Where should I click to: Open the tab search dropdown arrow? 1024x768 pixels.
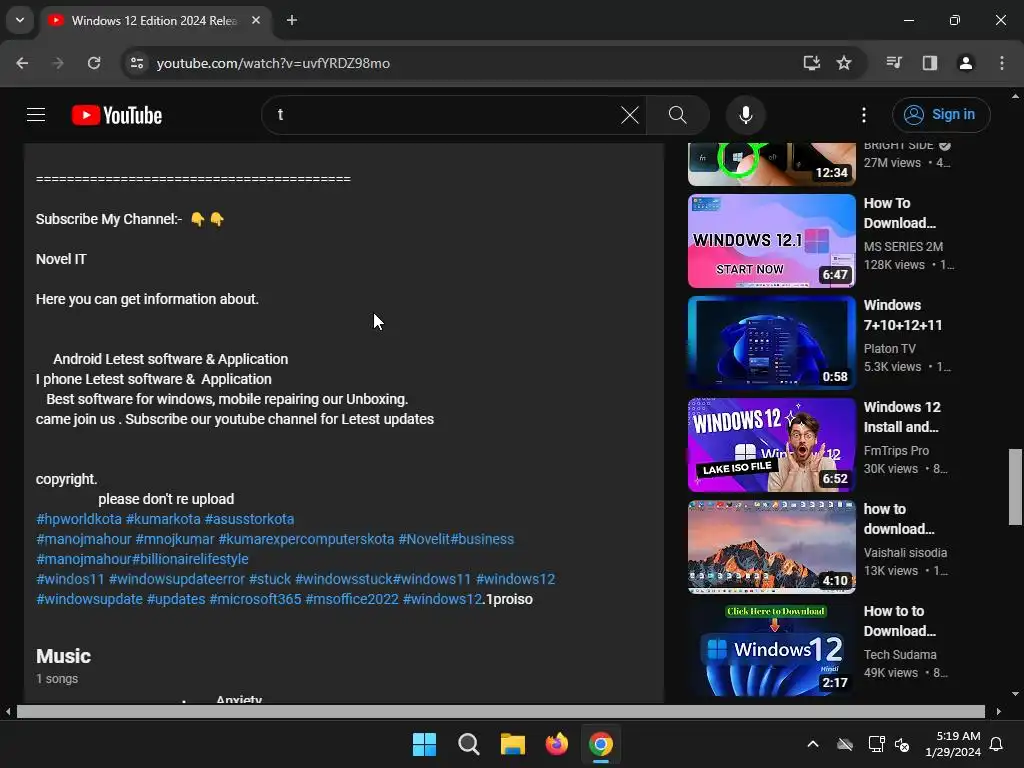tap(20, 20)
